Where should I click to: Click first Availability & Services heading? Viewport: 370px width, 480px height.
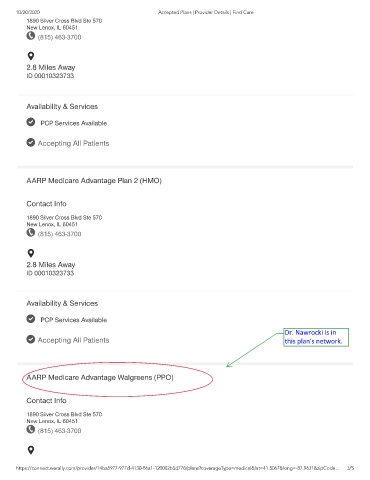tap(62, 107)
